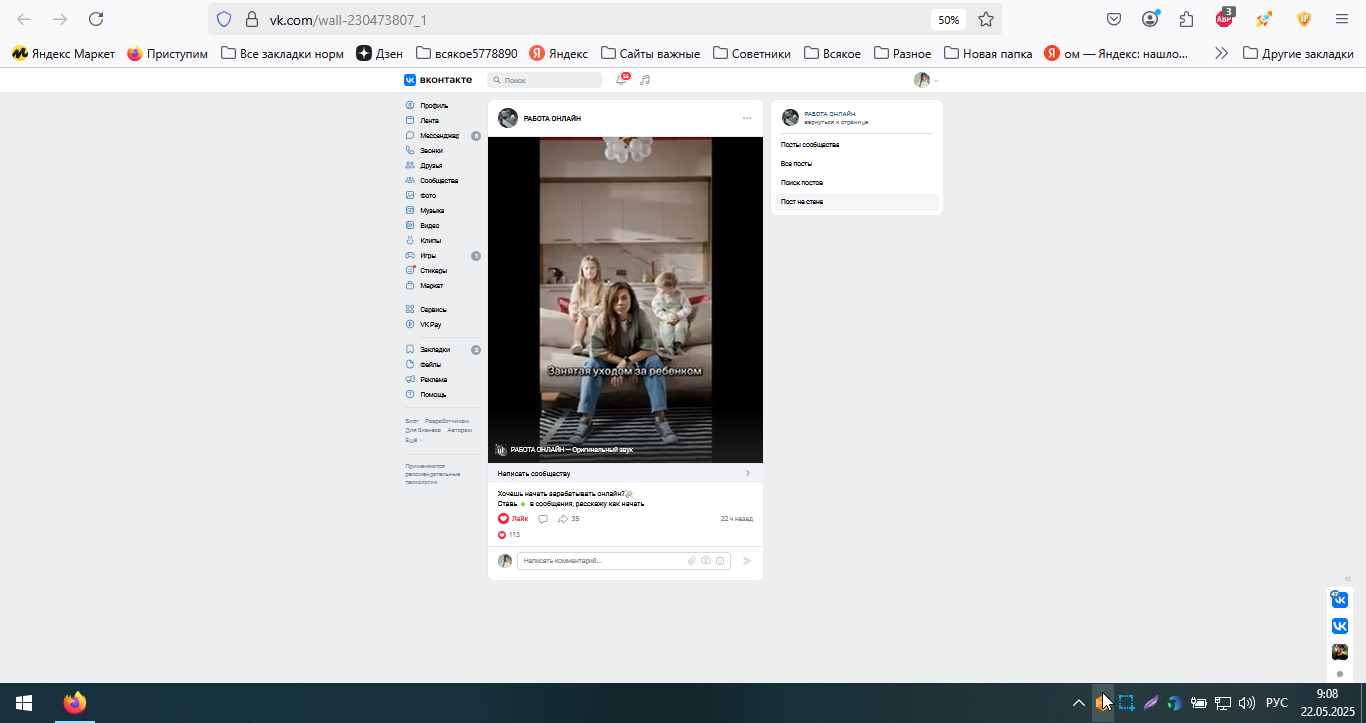Viewport: 1366px width, 723px height.
Task: Expand the Написать сообществу chevron row
Action: (x=625, y=473)
